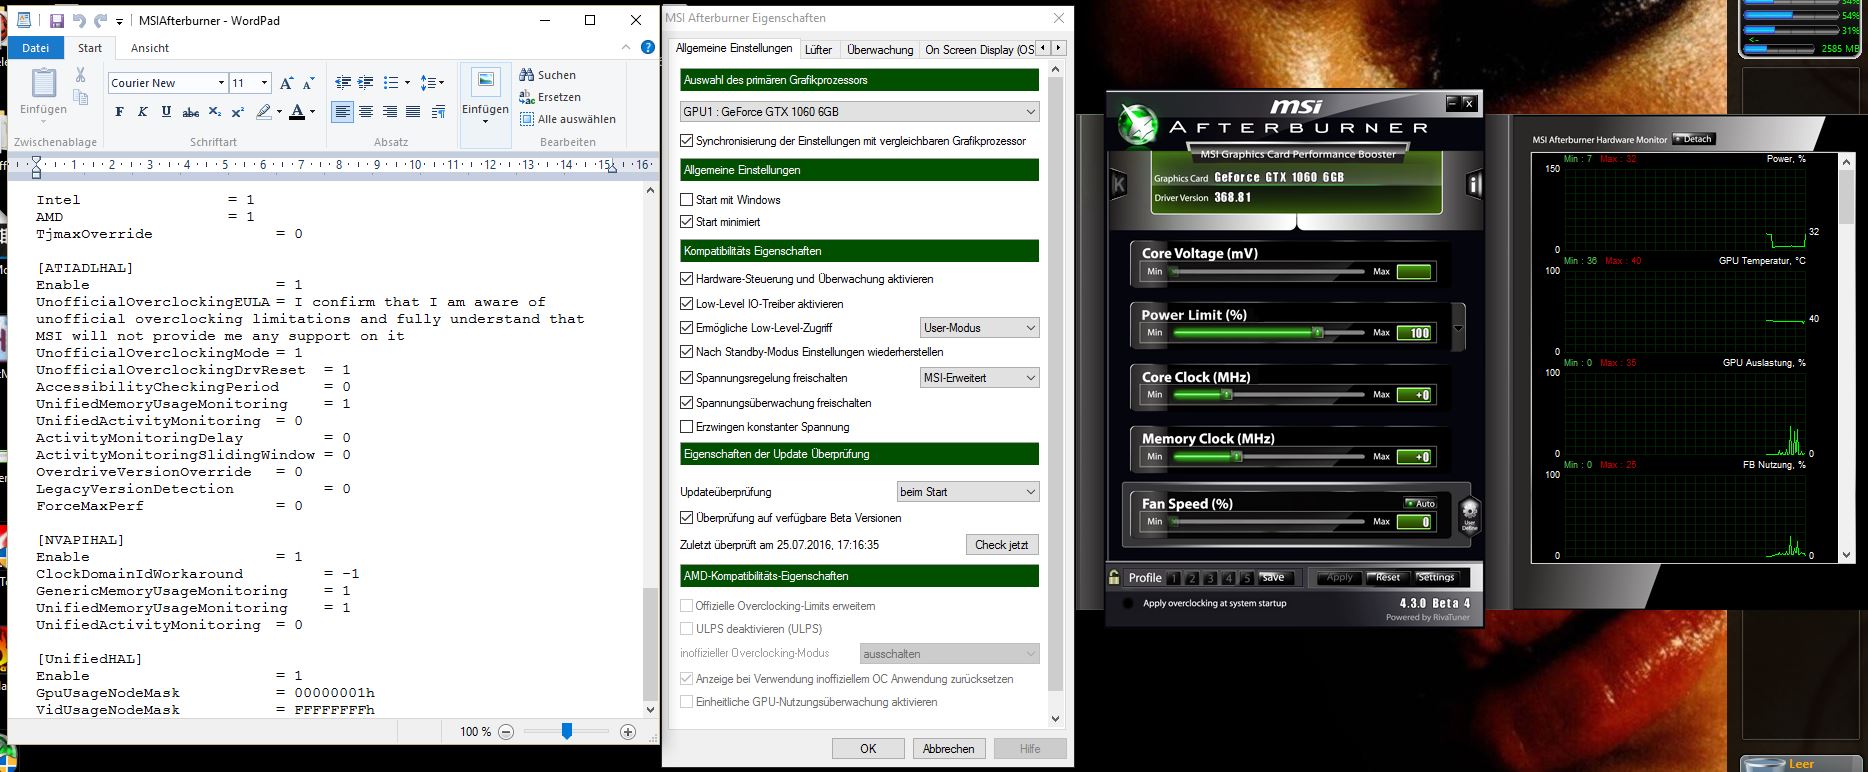Save the document in WordPad toolbar
Image resolution: width=1868 pixels, height=772 pixels.
pos(57,20)
